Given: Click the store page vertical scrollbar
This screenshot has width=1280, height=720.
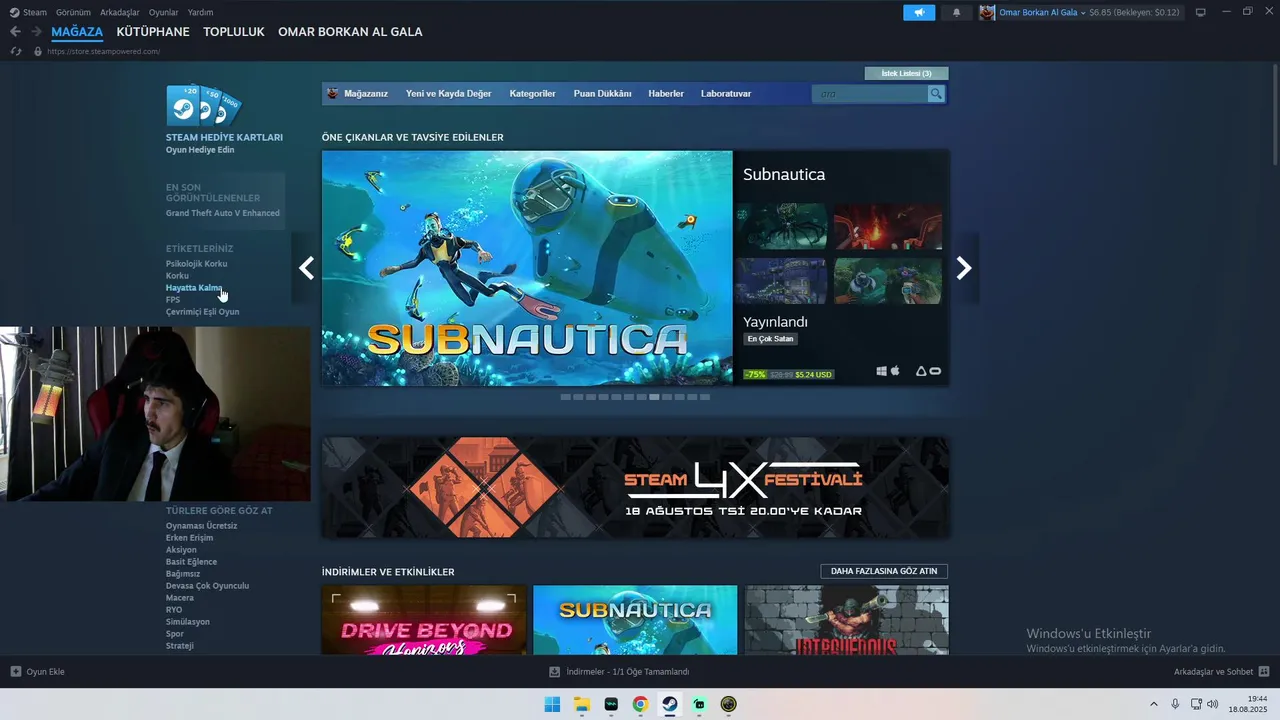Looking at the screenshot, I should (x=1274, y=115).
